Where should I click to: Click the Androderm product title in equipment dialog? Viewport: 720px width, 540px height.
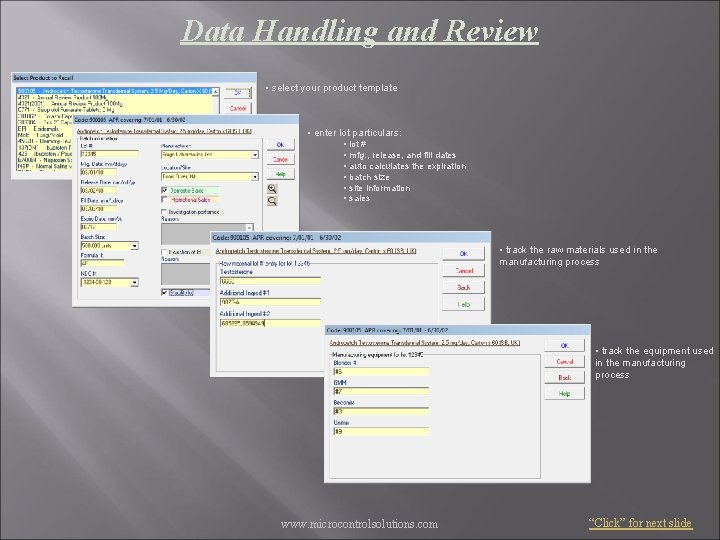point(425,343)
